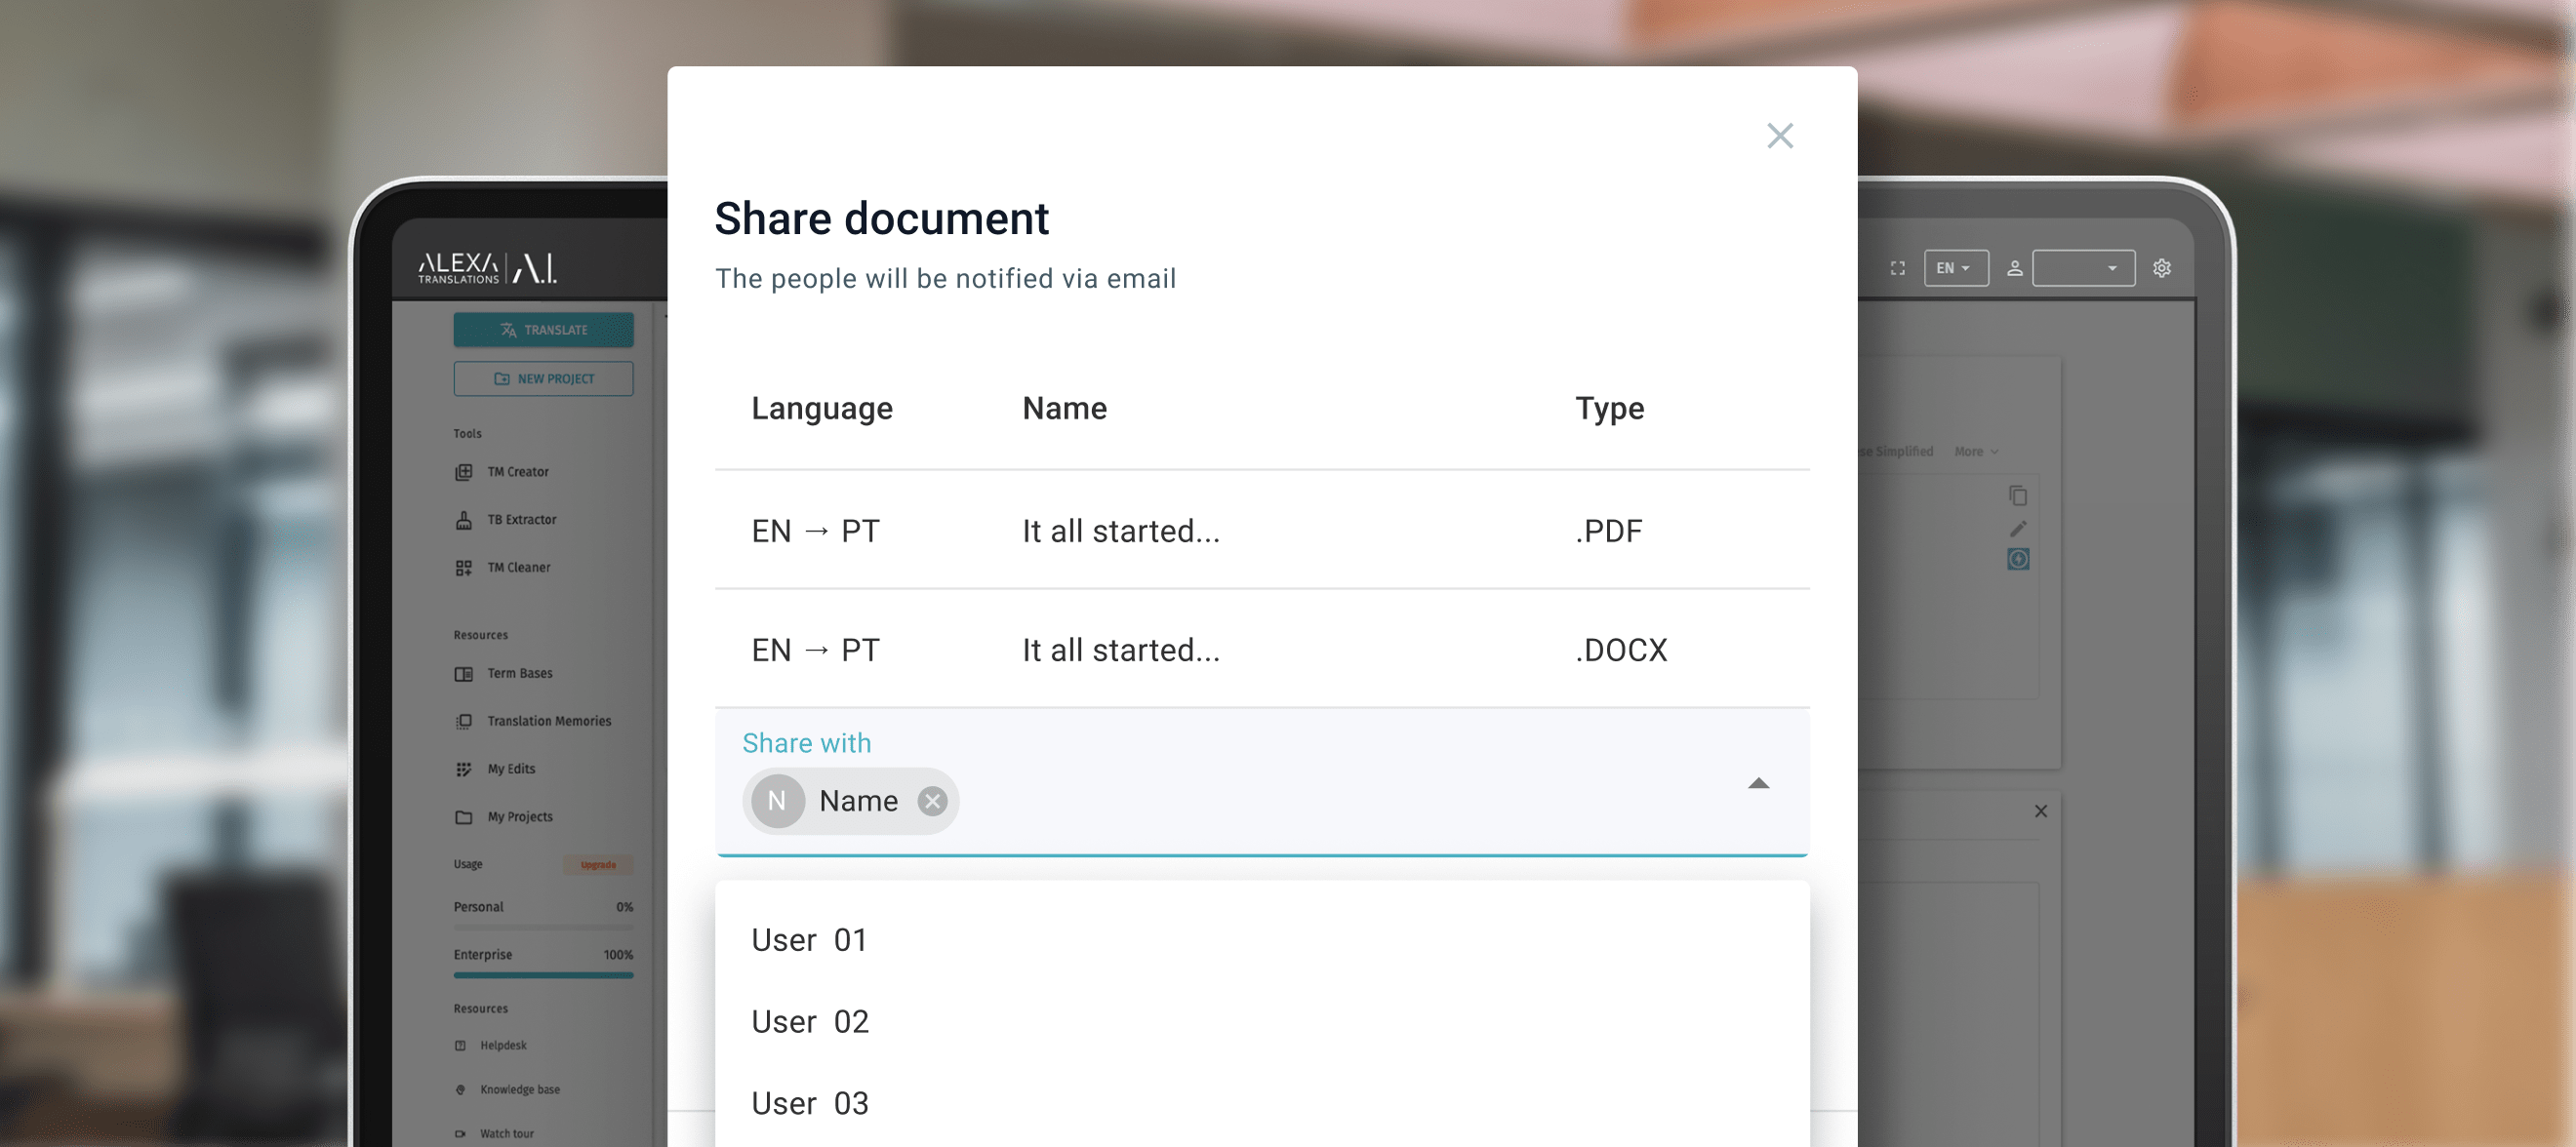Start the Watch tour link

pos(494,1133)
